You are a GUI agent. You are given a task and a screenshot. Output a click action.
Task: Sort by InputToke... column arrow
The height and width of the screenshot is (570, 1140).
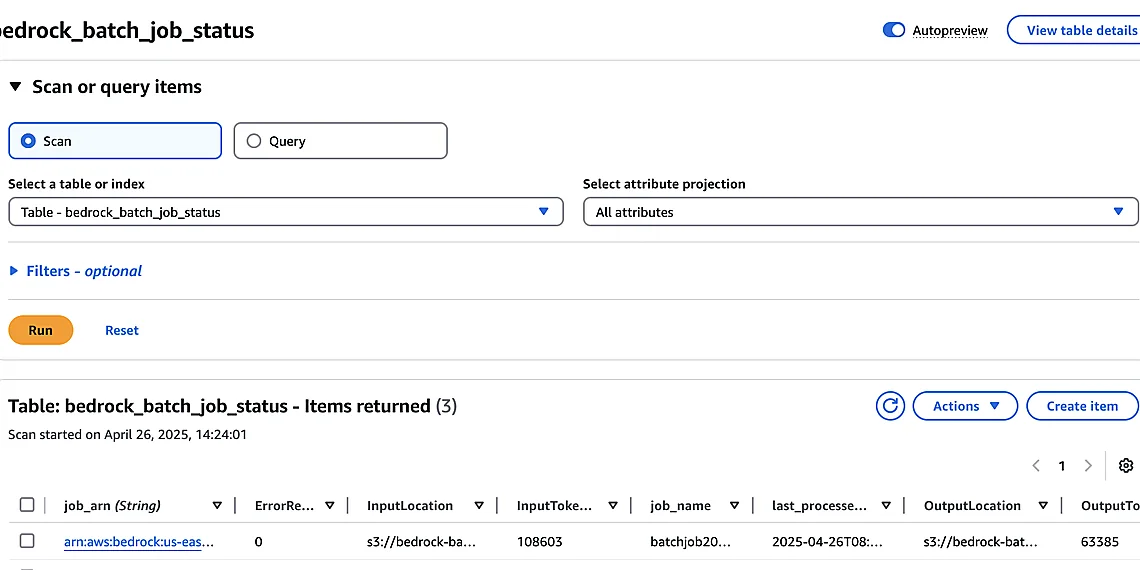[x=613, y=505]
